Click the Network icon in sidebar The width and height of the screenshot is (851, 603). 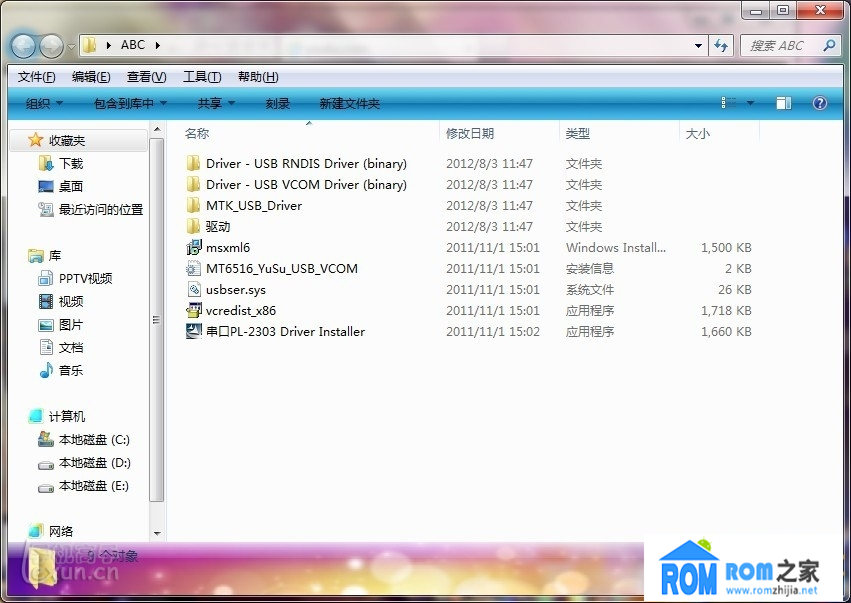pos(36,531)
